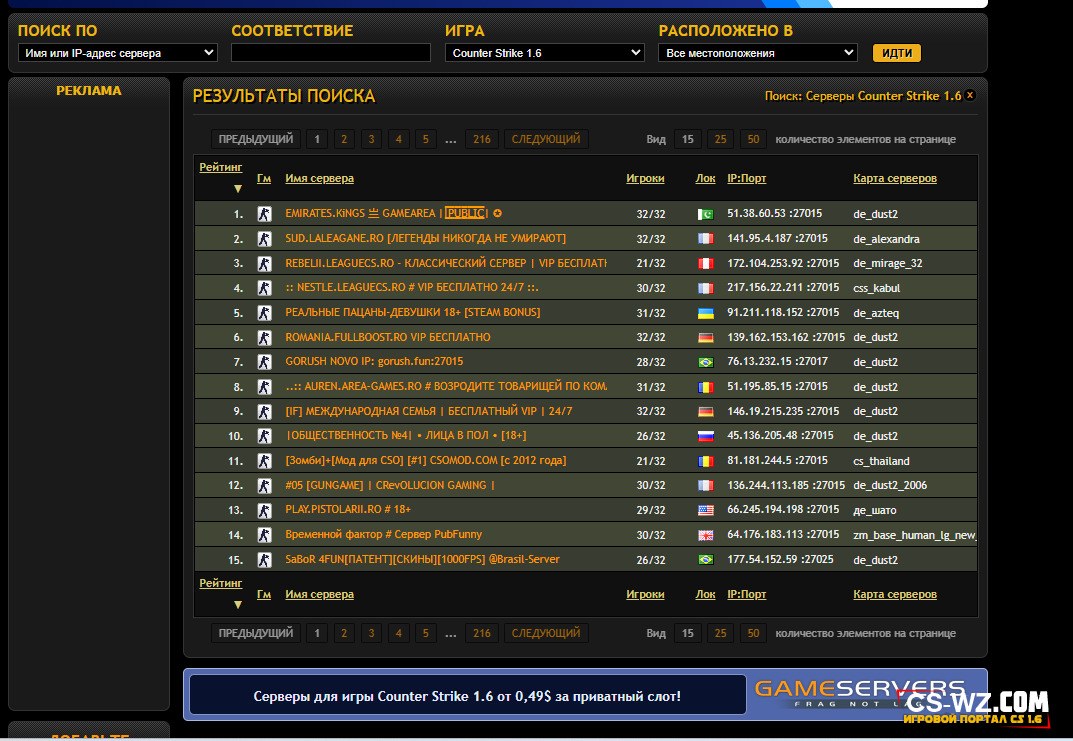Open the SUD.LALEAGANE.RO server link
This screenshot has height=741, width=1073.
(x=425, y=239)
